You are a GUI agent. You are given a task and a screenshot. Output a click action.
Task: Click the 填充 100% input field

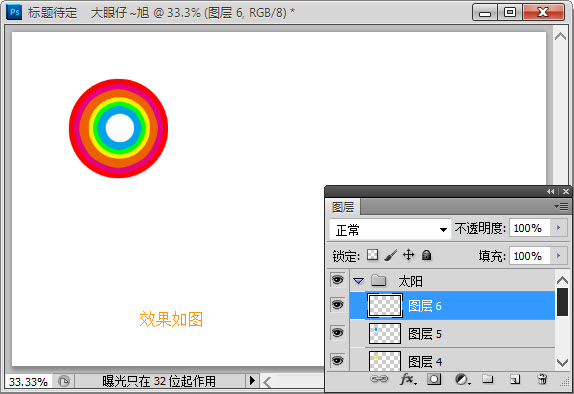point(530,256)
